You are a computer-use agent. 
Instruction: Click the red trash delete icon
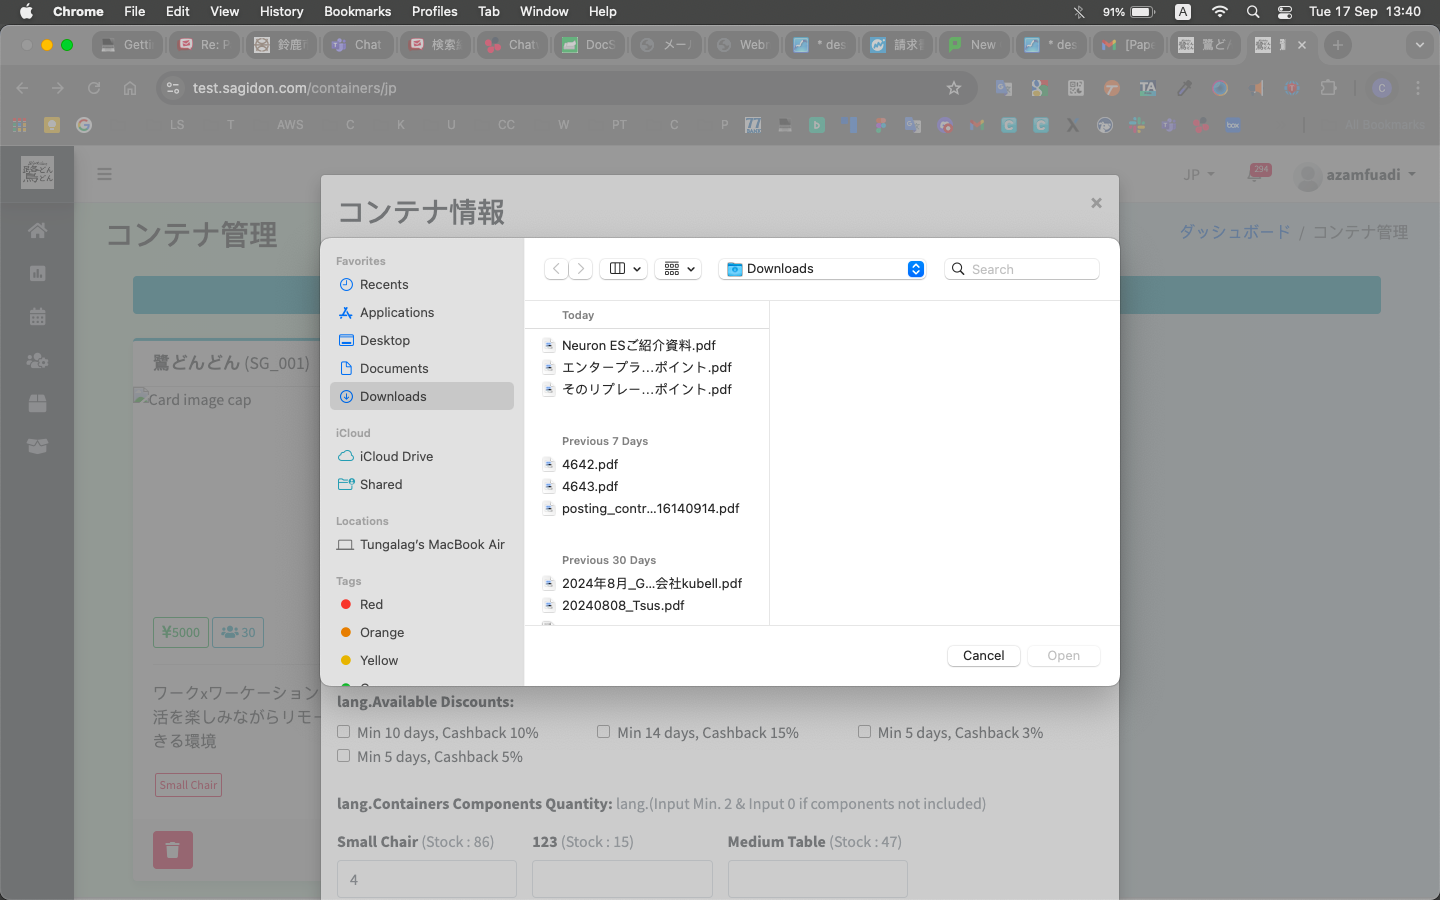point(172,850)
